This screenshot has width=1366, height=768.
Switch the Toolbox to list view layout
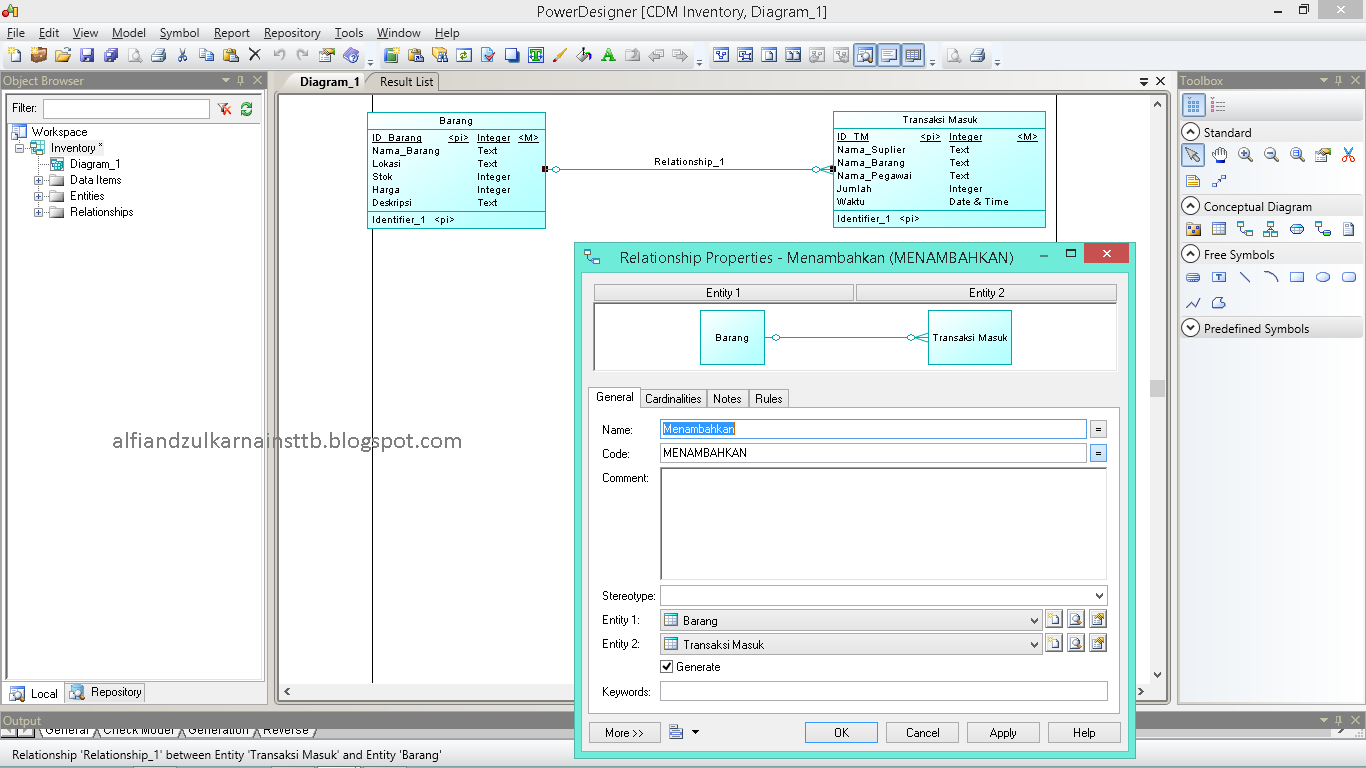[1219, 105]
